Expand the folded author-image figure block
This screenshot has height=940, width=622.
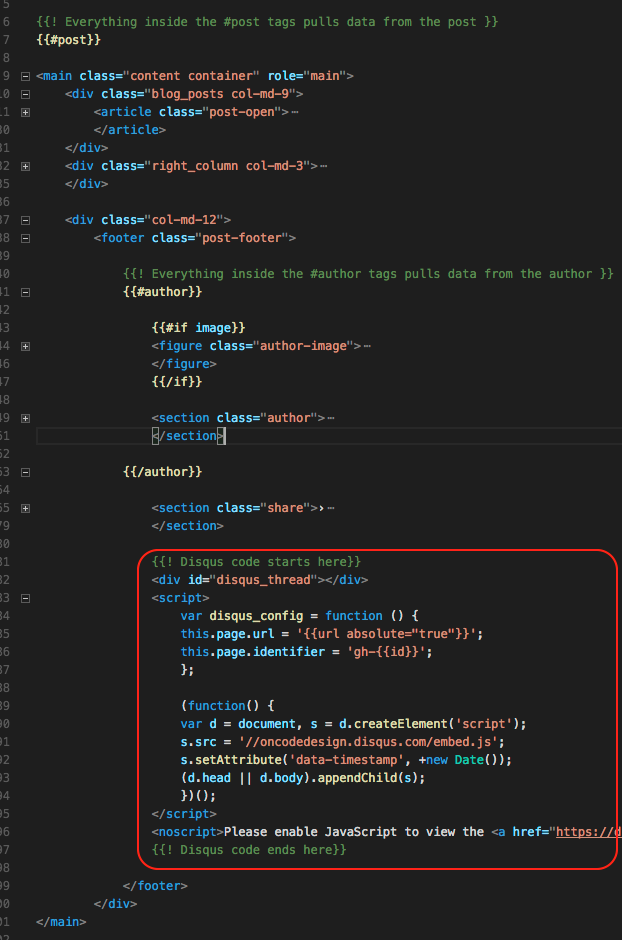click(25, 346)
